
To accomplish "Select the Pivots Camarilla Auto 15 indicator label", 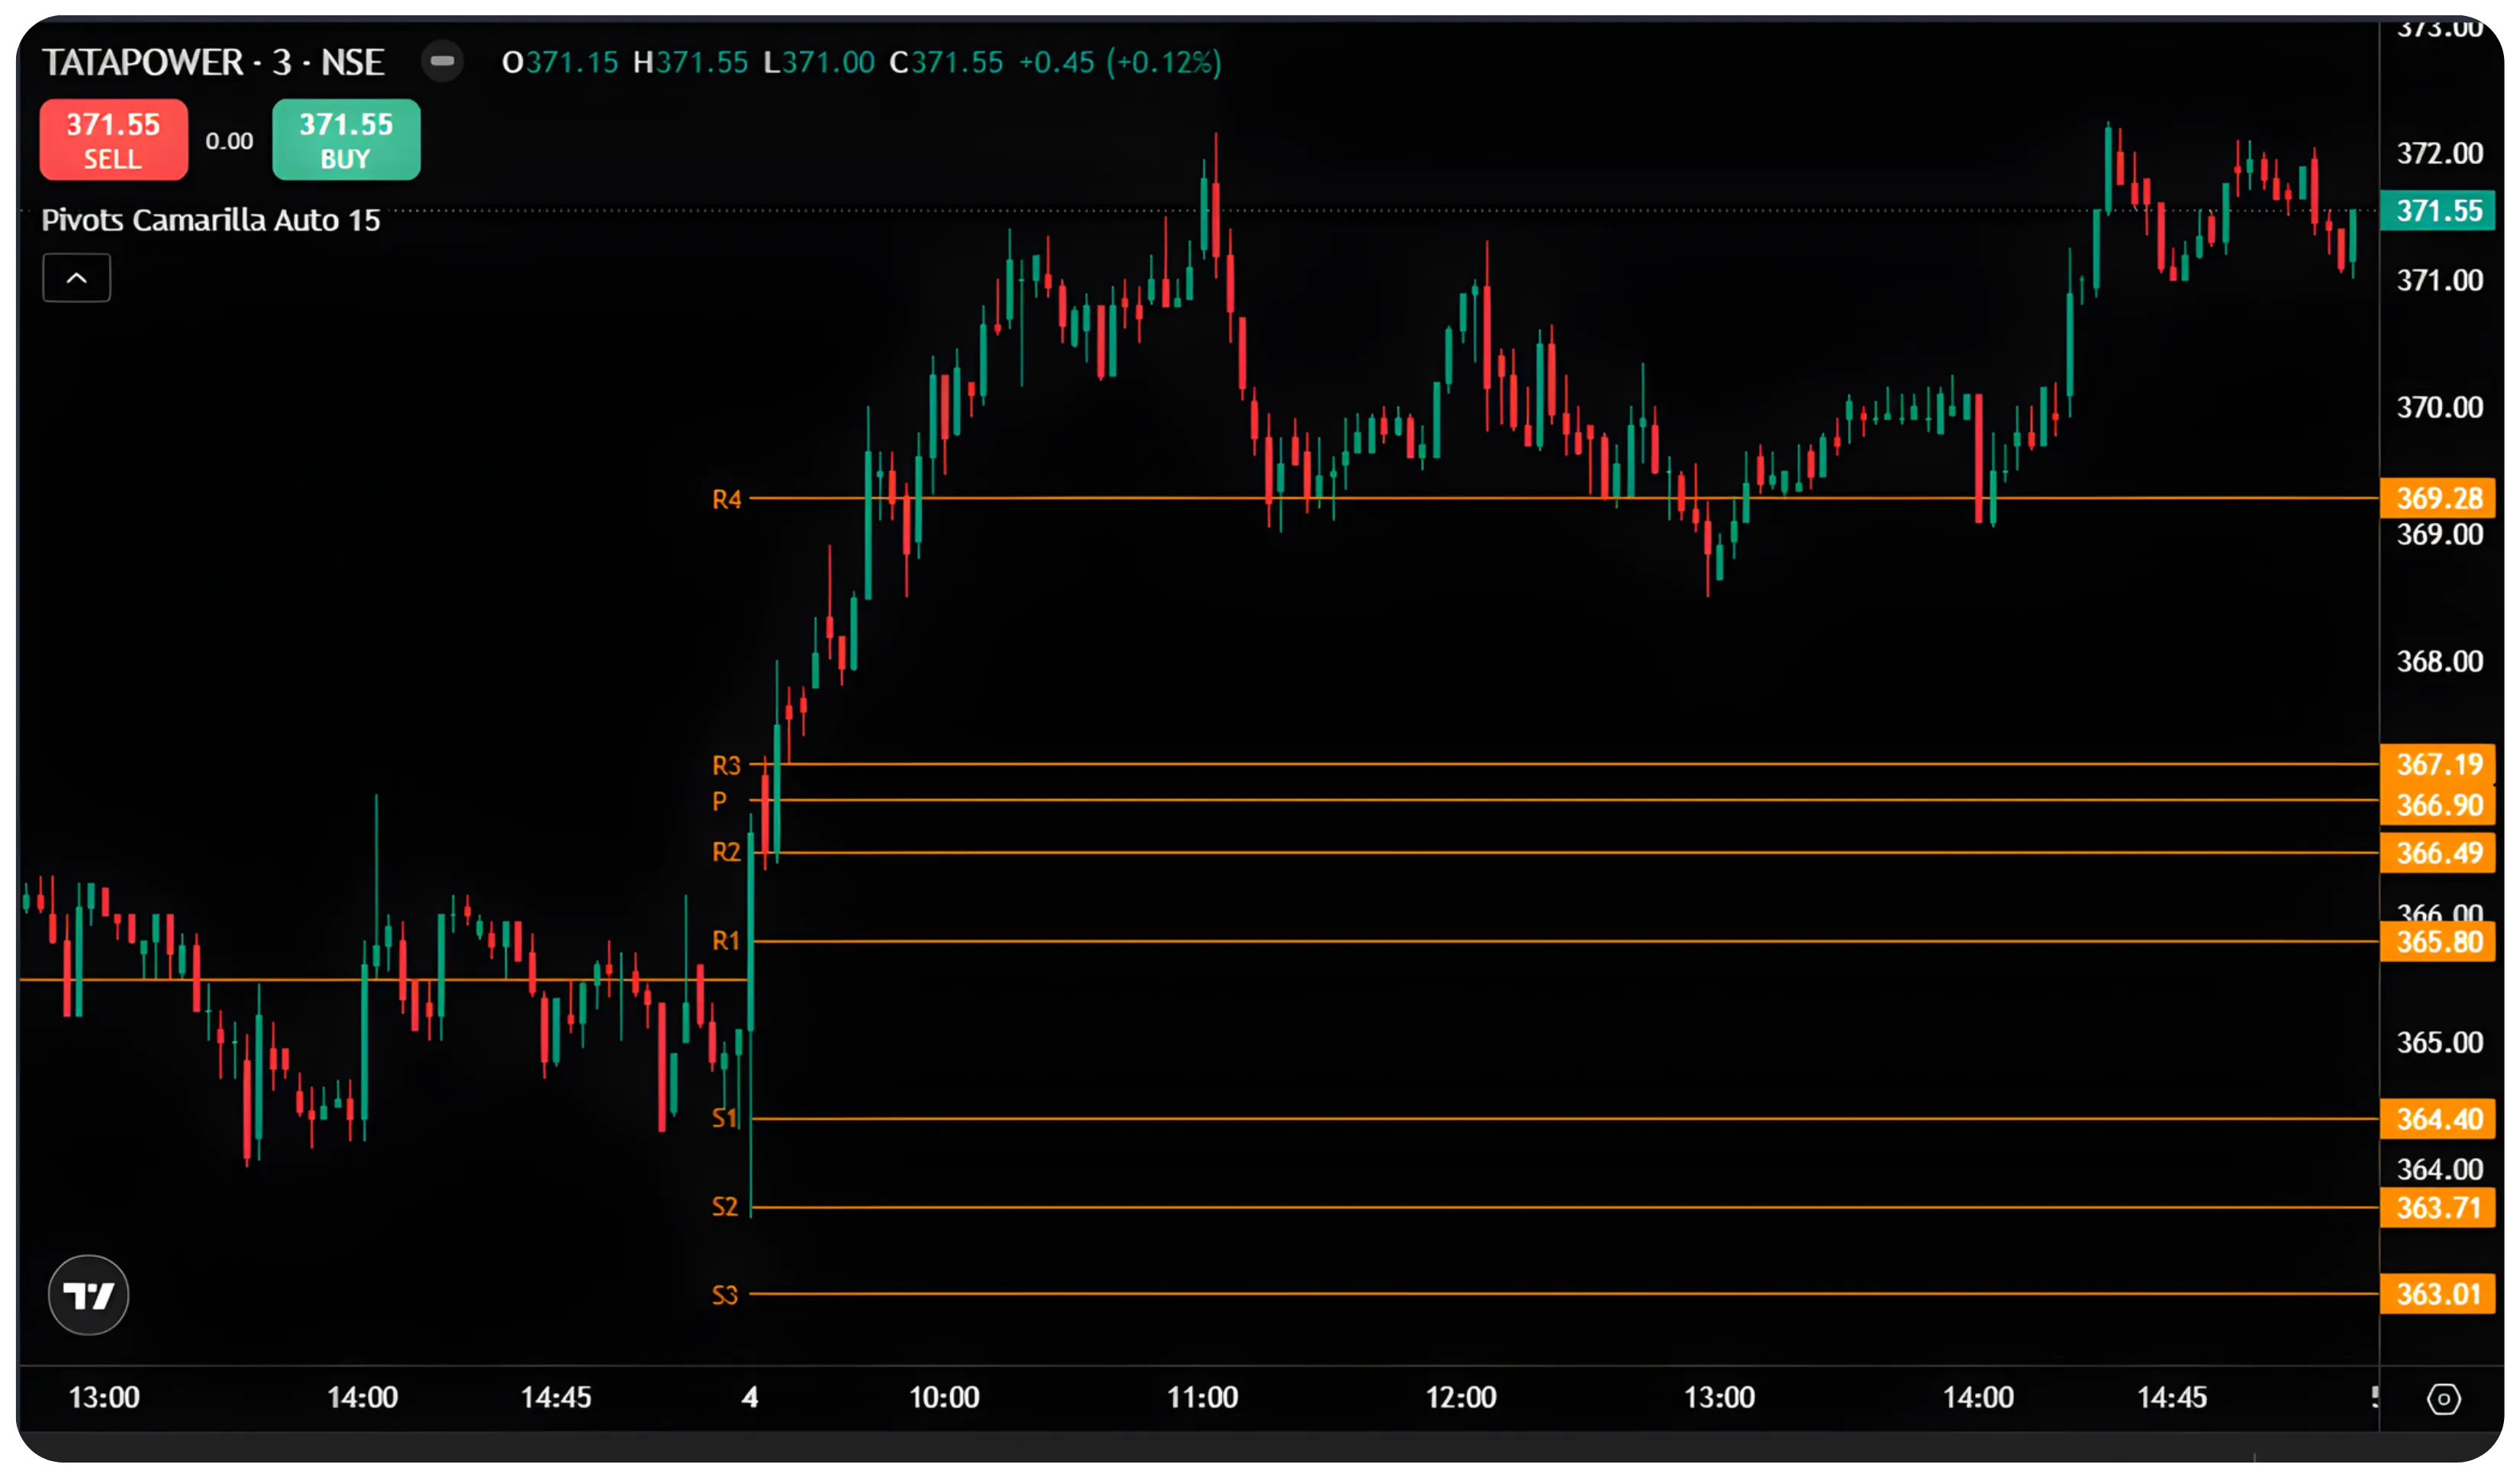I will pos(210,220).
